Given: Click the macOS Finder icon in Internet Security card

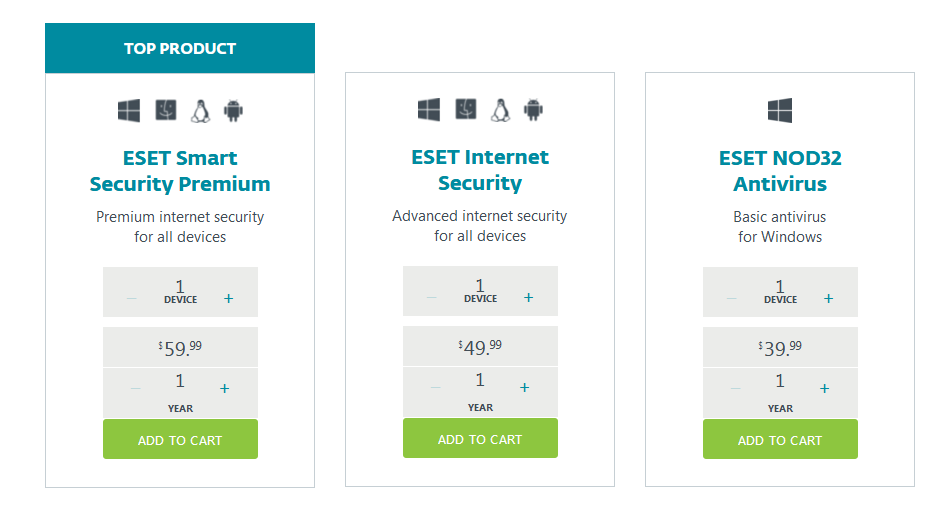Looking at the screenshot, I should (x=465, y=109).
